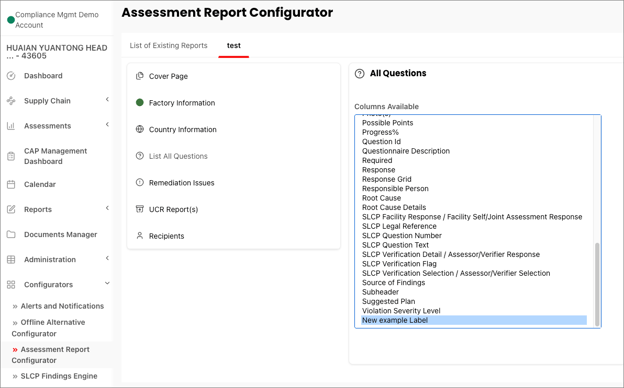Select the Factory Information section
The width and height of the screenshot is (624, 388).
182,103
